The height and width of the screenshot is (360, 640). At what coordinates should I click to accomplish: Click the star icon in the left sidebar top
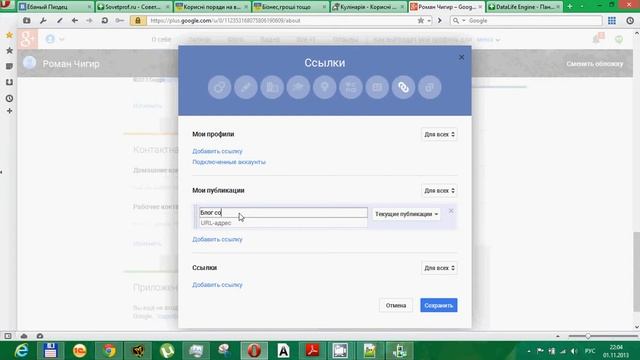pyautogui.click(x=9, y=36)
